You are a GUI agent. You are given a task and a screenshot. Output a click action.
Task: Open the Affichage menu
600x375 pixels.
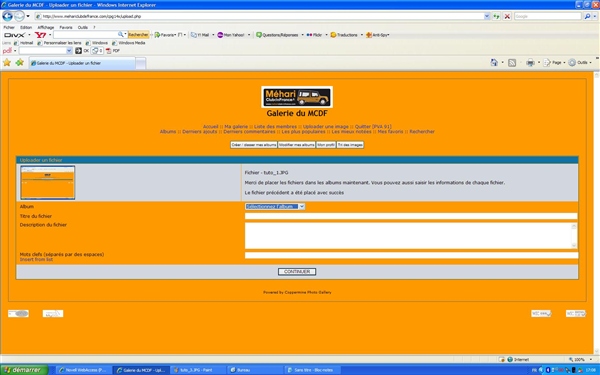click(46, 27)
